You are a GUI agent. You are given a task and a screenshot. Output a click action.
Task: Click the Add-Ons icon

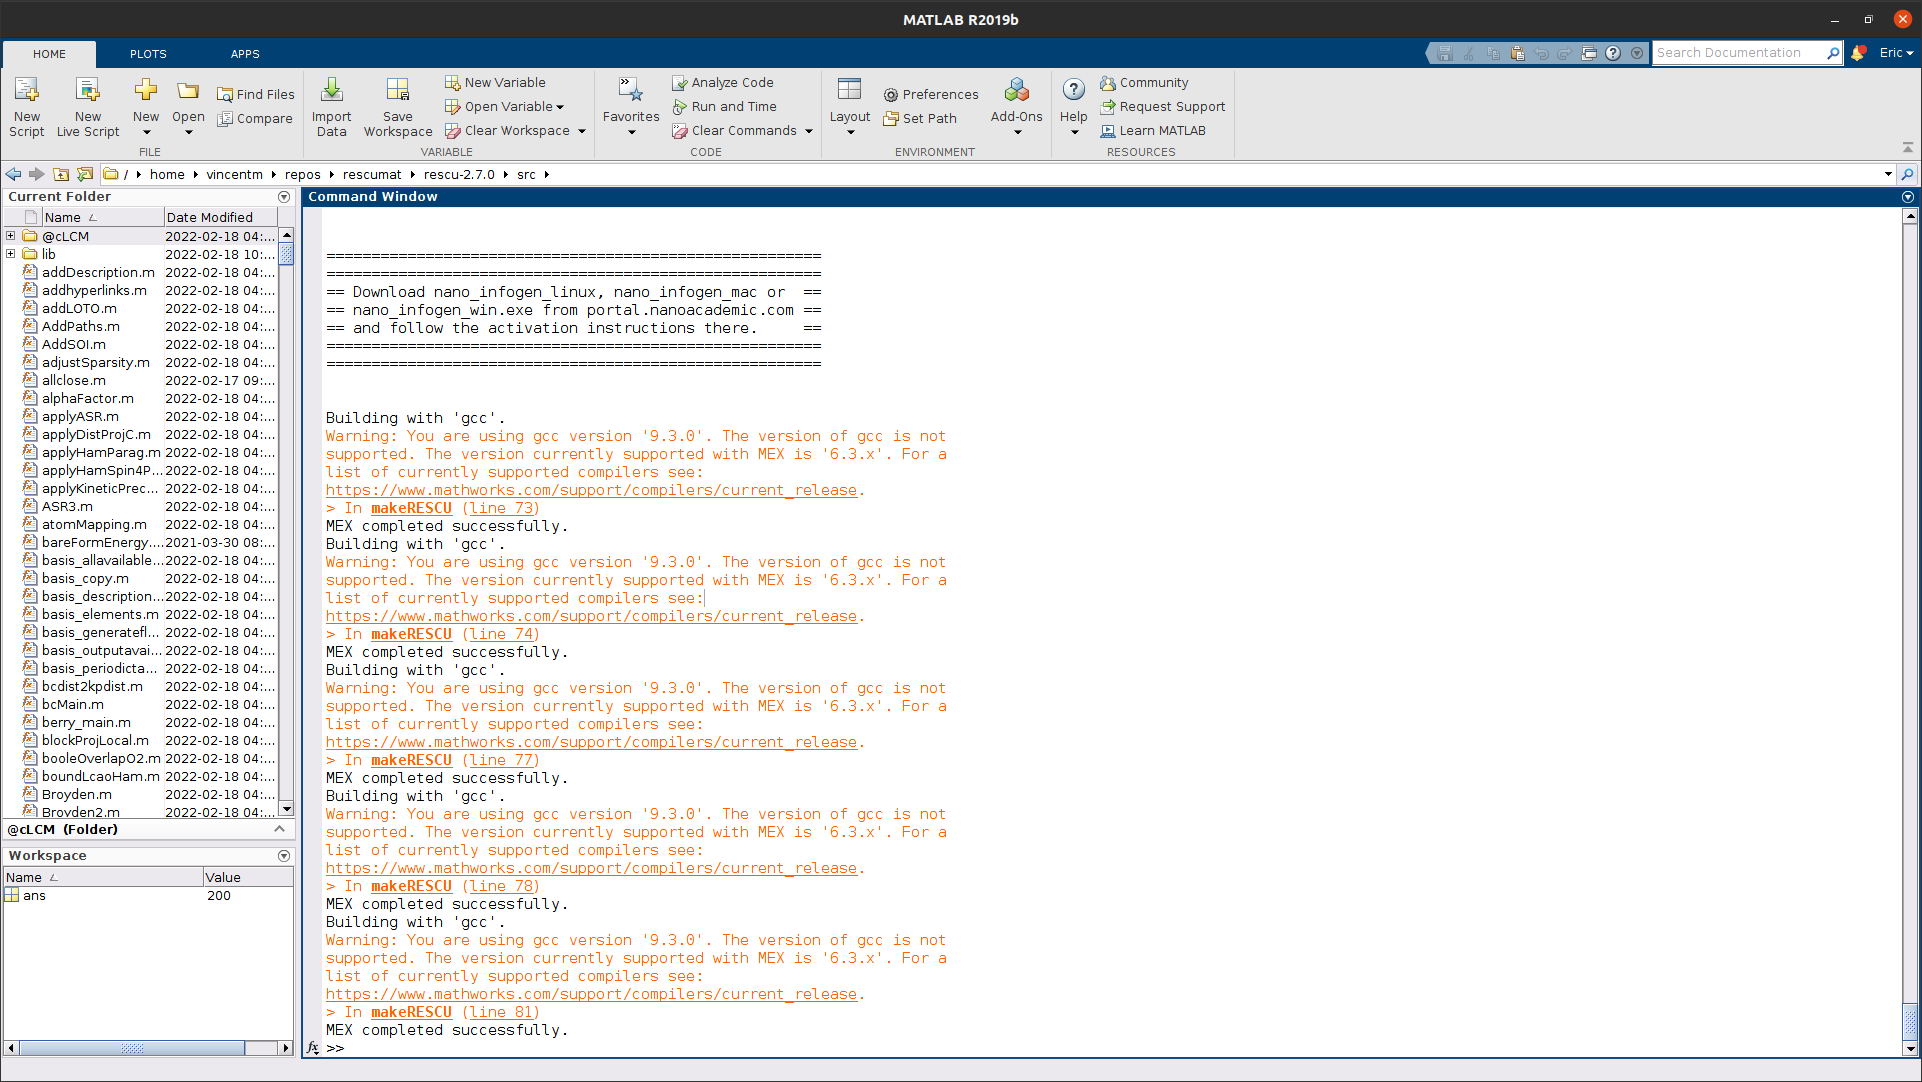(1017, 91)
